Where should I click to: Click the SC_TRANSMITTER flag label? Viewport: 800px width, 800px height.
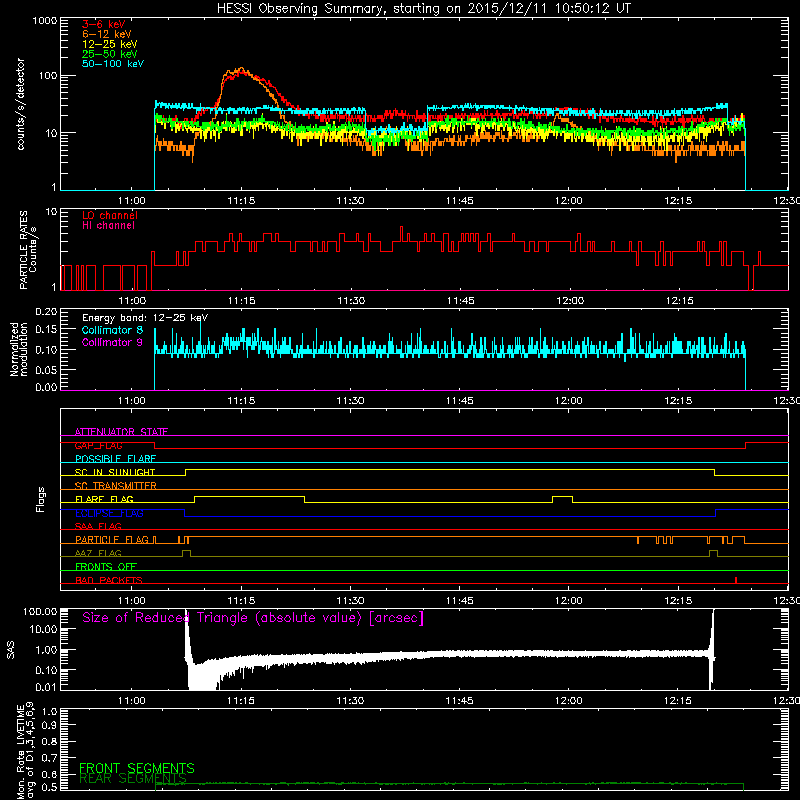pyautogui.click(x=115, y=485)
